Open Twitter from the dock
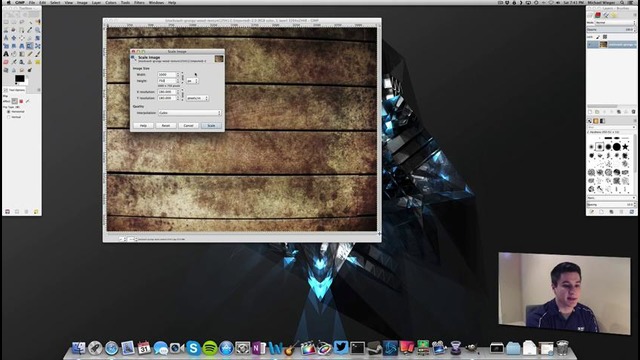 [x=341, y=348]
